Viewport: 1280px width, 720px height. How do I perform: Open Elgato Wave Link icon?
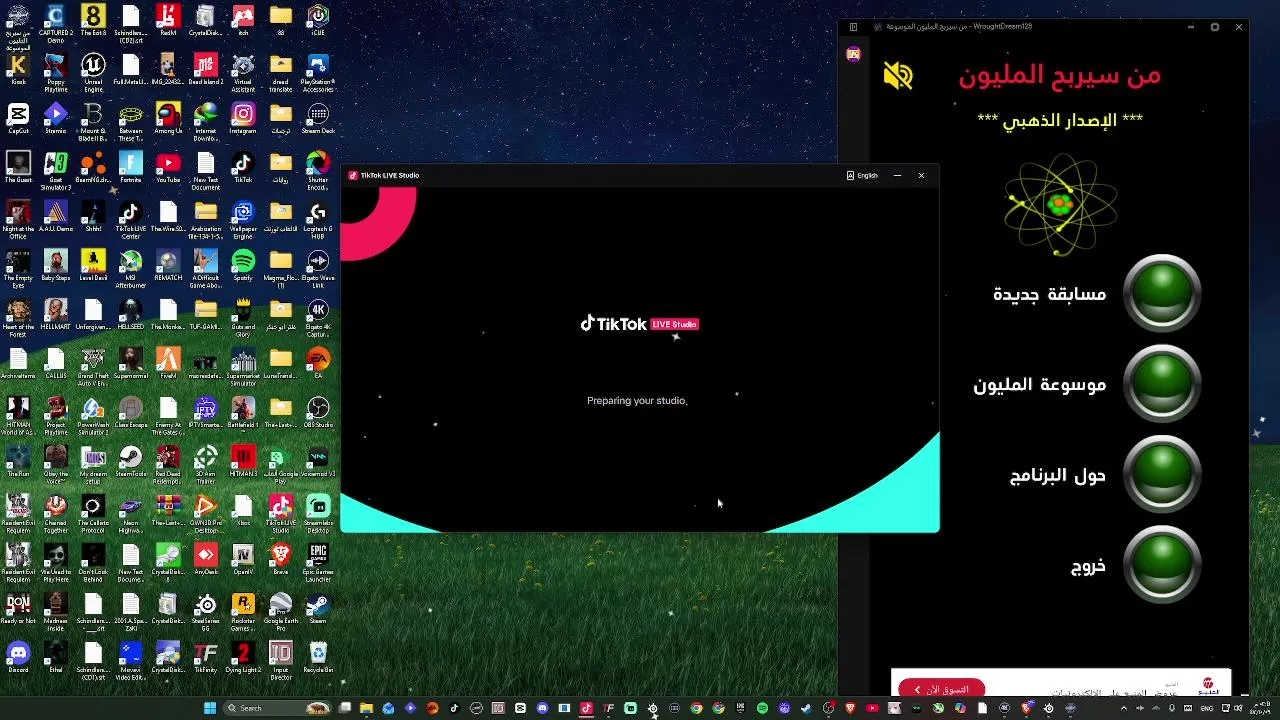(x=318, y=268)
